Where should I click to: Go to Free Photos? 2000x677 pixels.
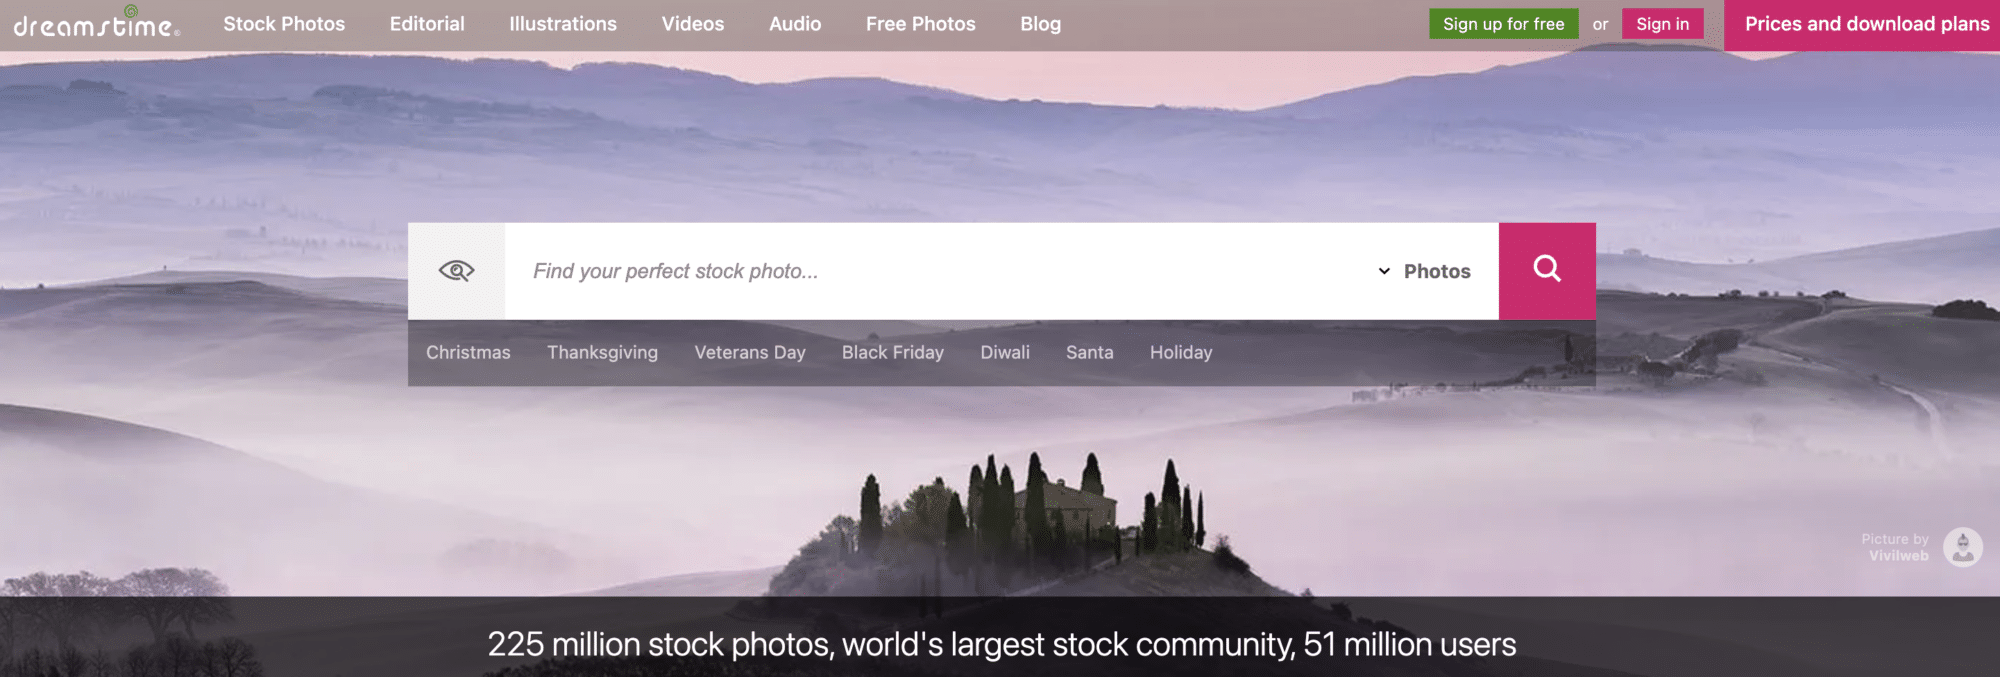coord(921,24)
